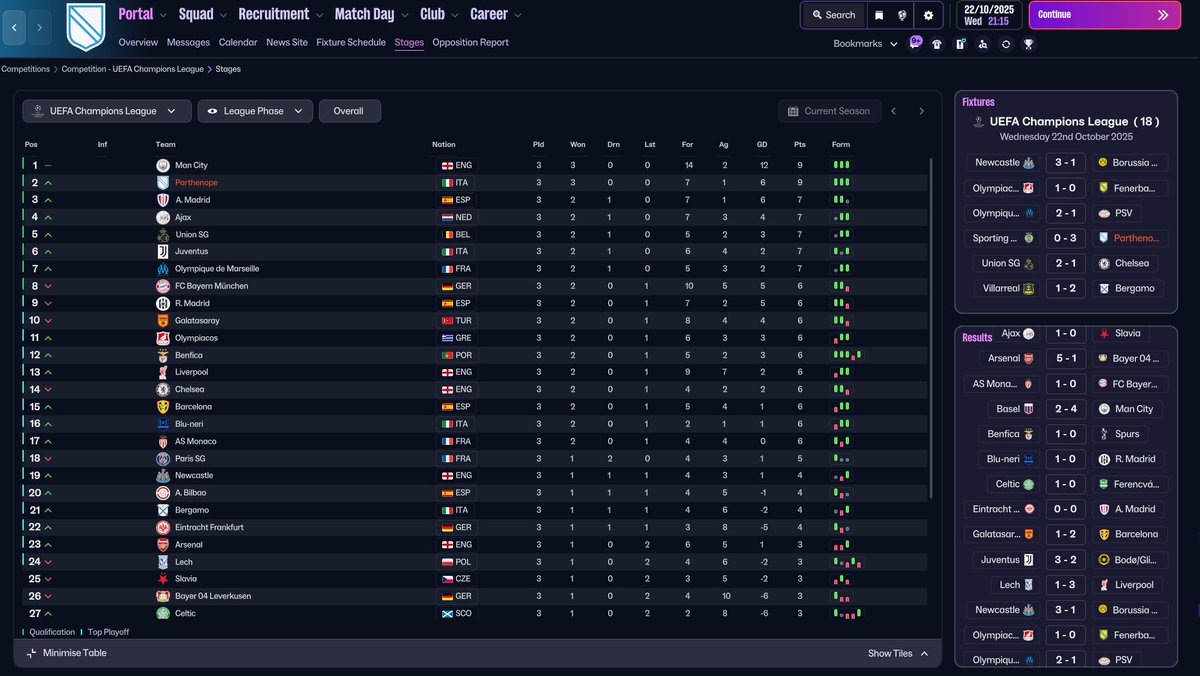Click the TUR flag in Galatasaray row

(447, 320)
